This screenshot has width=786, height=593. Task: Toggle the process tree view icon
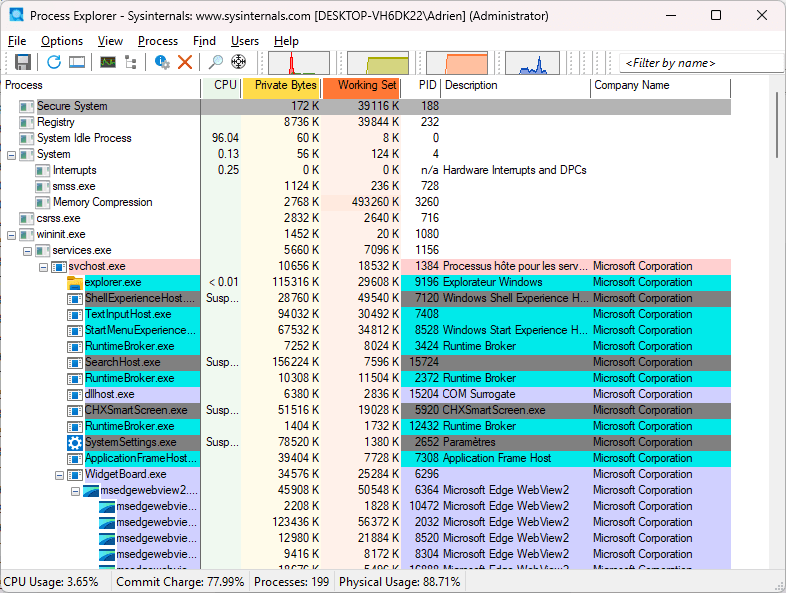(x=131, y=62)
